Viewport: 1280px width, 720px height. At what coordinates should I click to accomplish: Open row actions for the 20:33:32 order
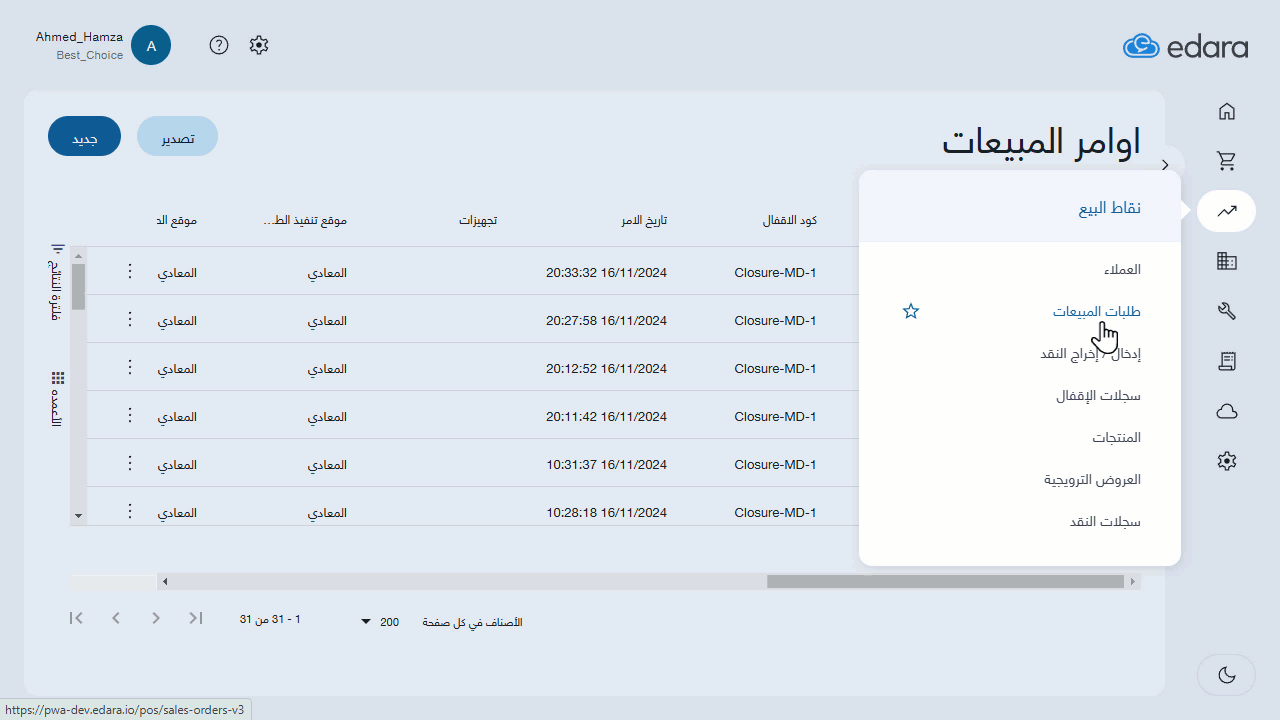129,271
